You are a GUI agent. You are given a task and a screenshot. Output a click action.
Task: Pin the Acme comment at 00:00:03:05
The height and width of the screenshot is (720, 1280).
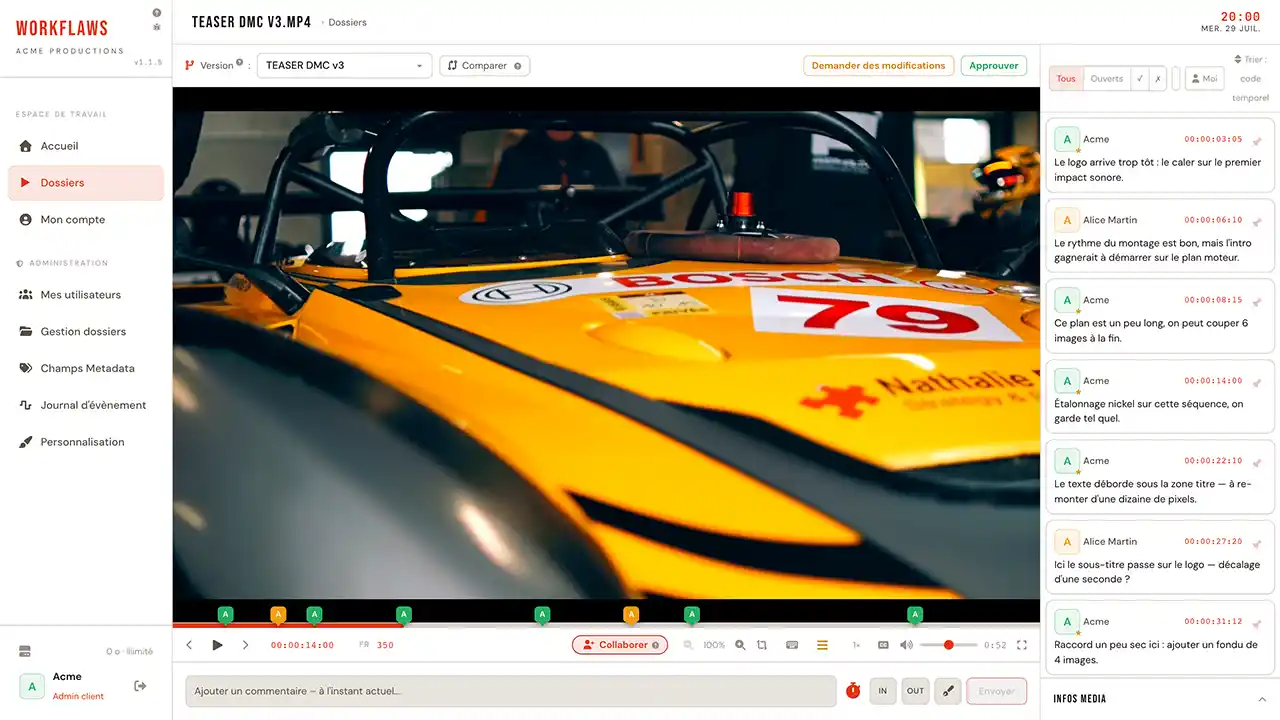click(x=1257, y=140)
